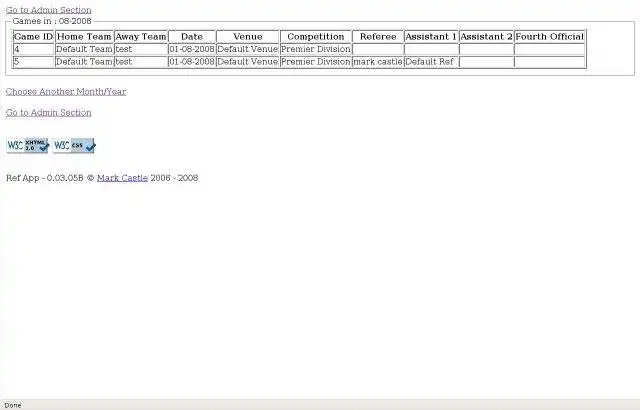This screenshot has height=410, width=640.
Task: Click Choose Another Month/Year link
Action: (x=66, y=91)
